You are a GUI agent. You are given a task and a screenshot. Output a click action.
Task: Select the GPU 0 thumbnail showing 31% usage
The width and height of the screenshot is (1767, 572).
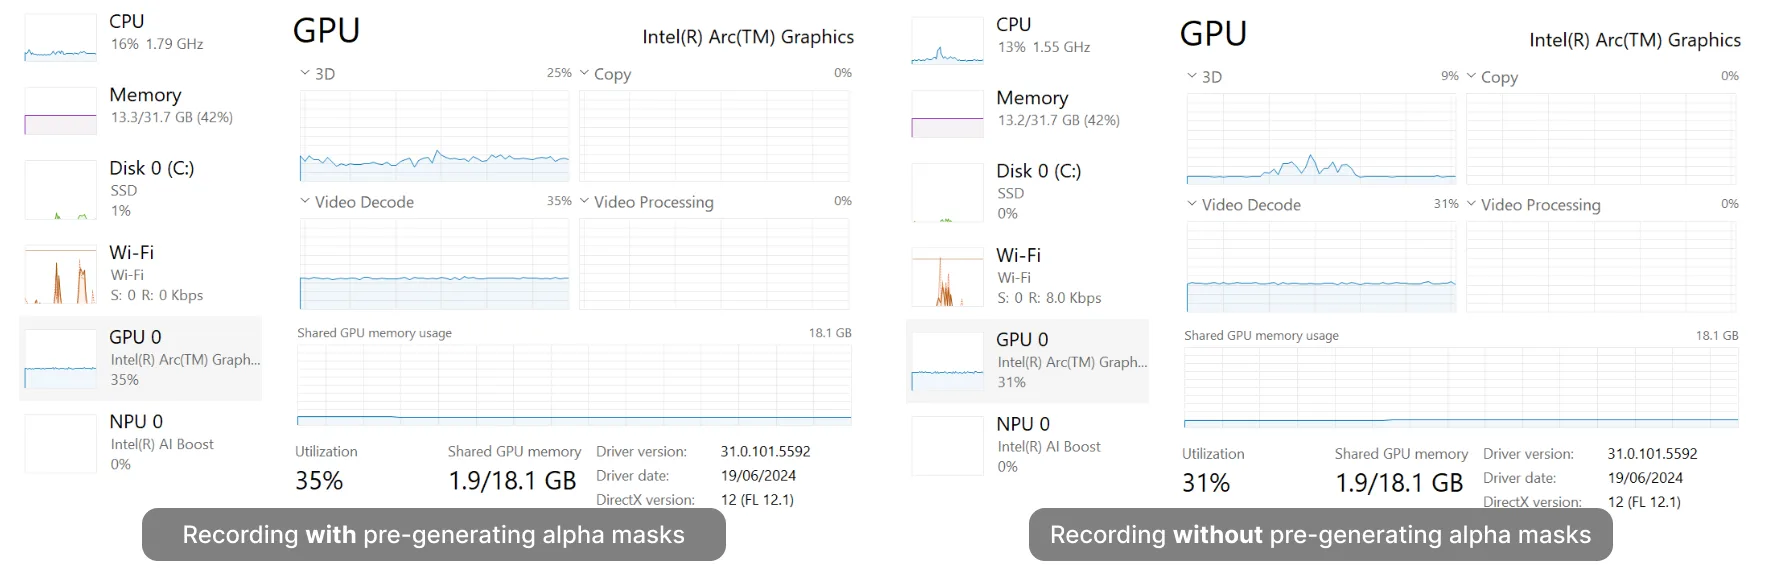pyautogui.click(x=947, y=362)
